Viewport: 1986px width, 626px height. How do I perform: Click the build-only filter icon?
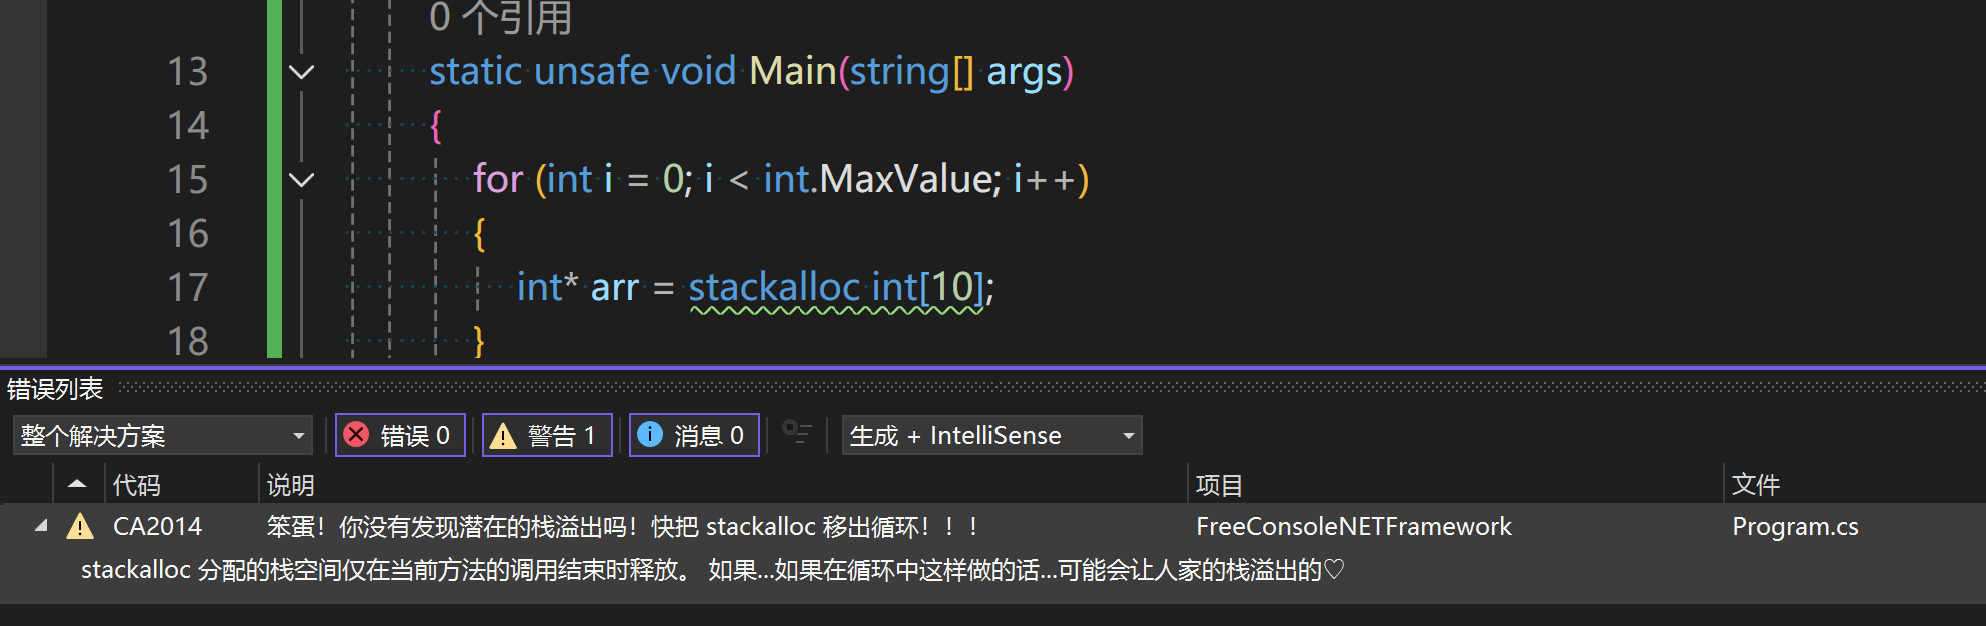click(796, 433)
